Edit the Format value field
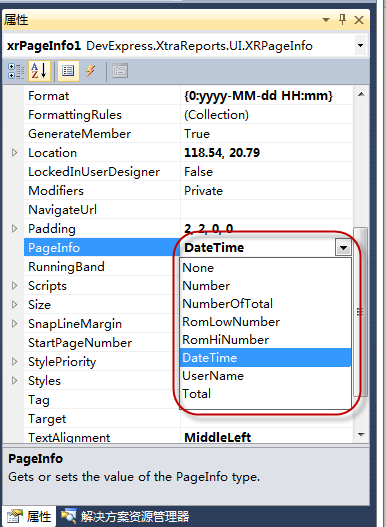 click(x=266, y=96)
